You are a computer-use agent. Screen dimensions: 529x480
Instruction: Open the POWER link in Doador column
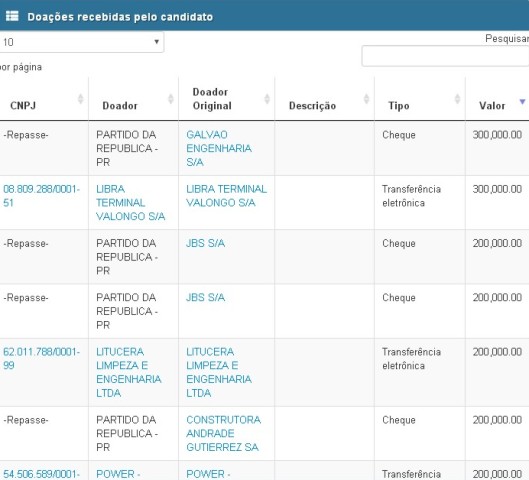[118, 474]
